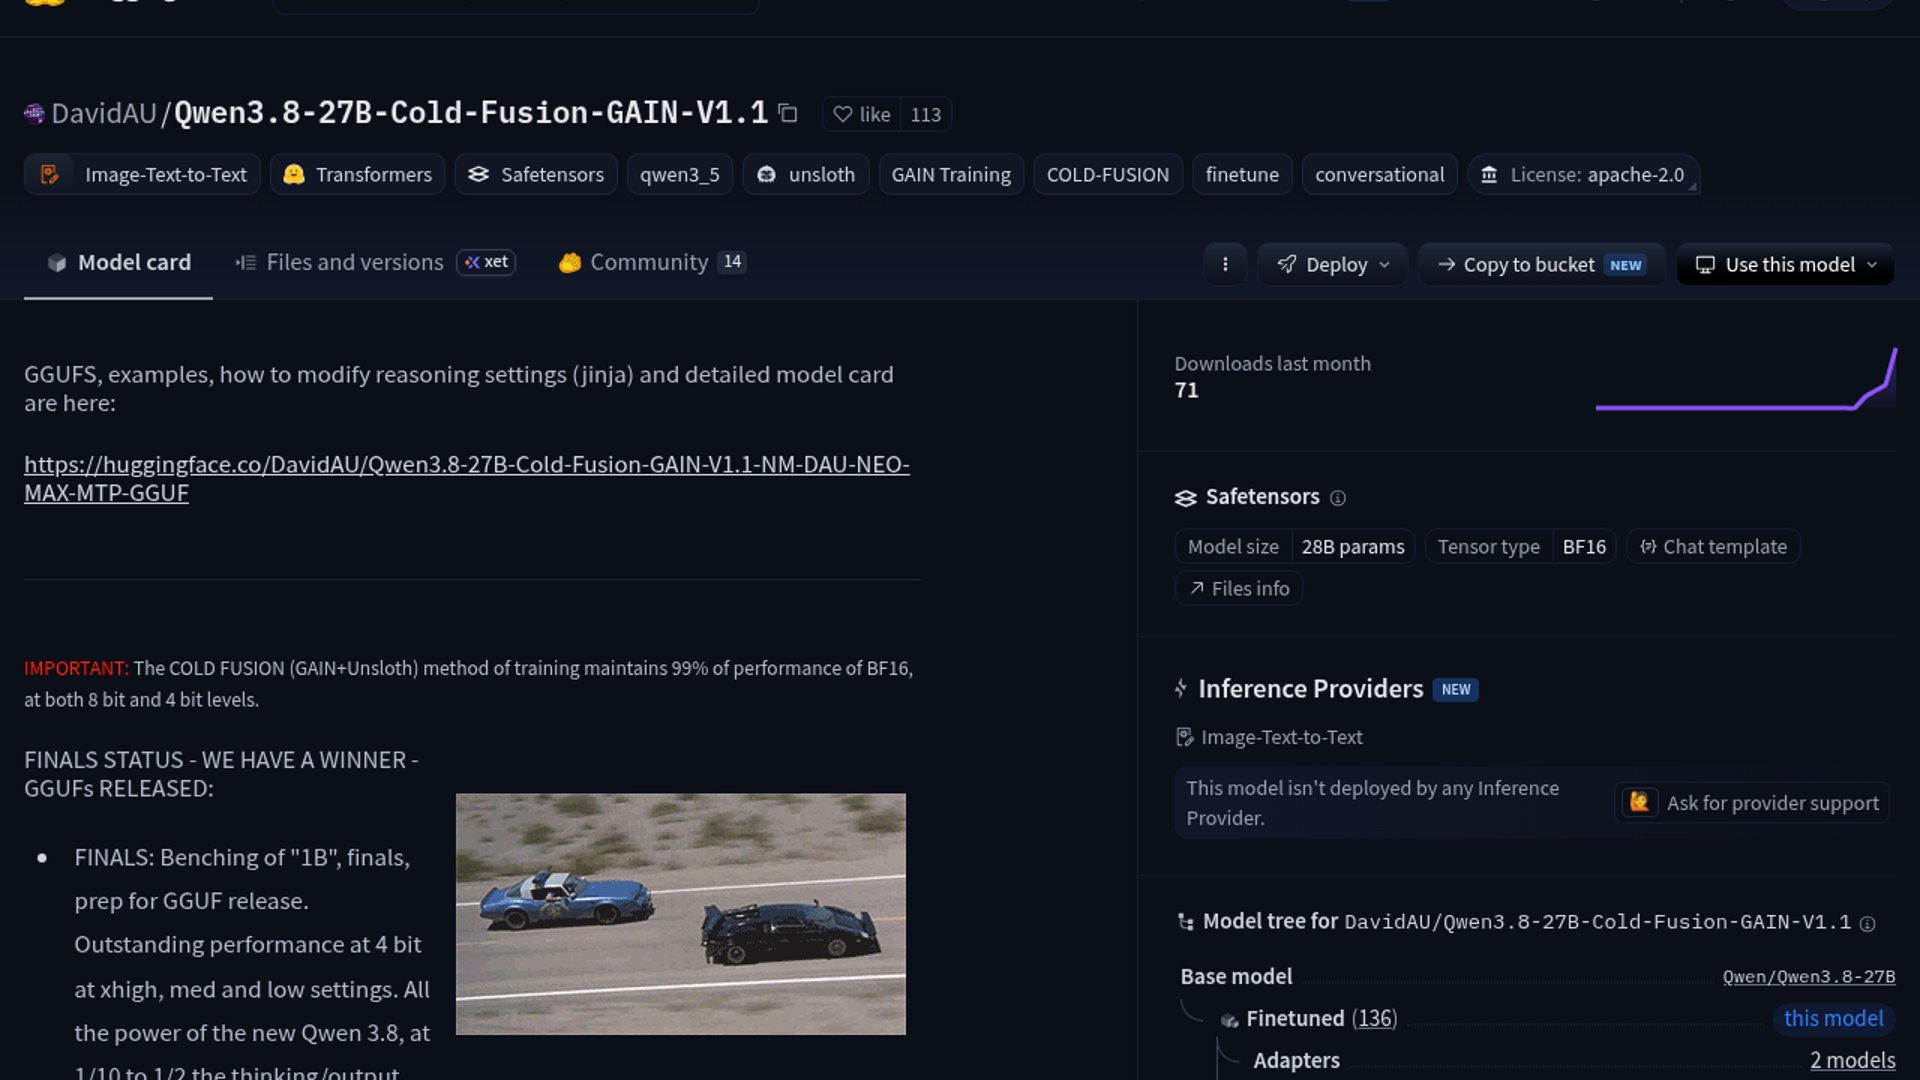
Task: Open the Community tab
Action: (x=652, y=262)
